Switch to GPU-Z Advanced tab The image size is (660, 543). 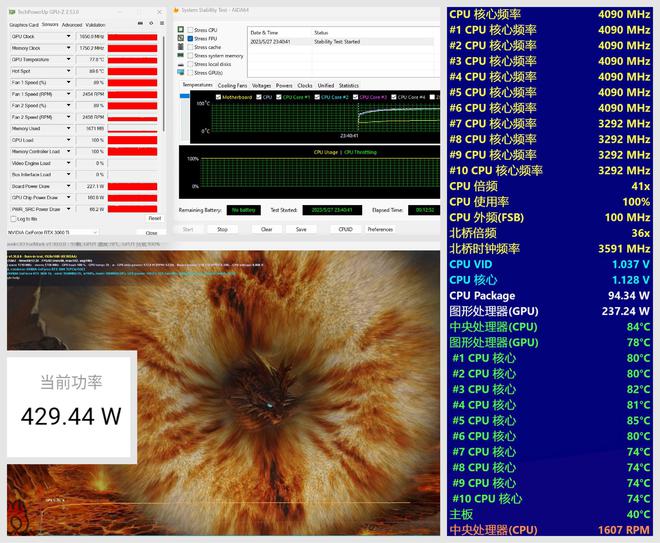[x=72, y=25]
